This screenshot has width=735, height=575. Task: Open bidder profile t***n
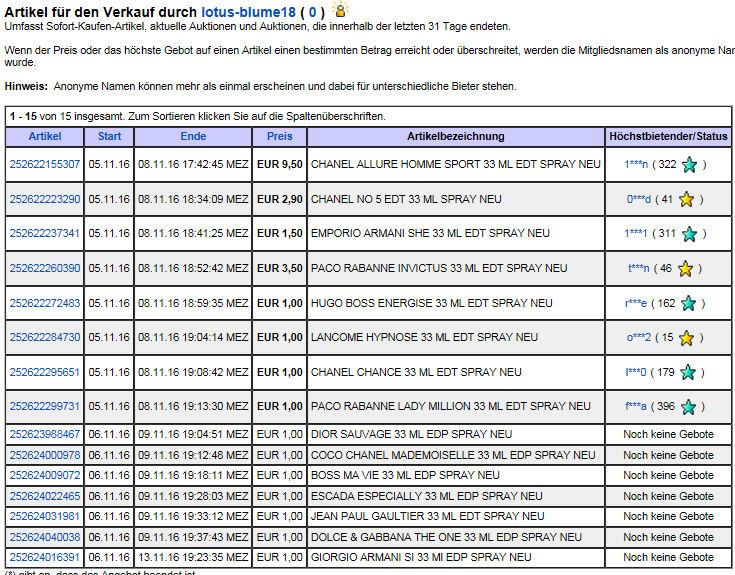click(x=638, y=268)
